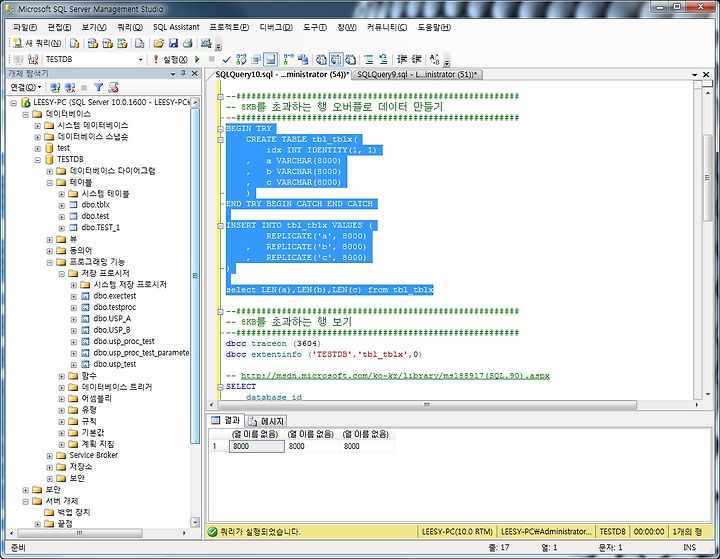Image resolution: width=720 pixels, height=559 pixels.
Task: Click the highlighted Specify Values for Template Parameters icon
Action: click(270, 59)
